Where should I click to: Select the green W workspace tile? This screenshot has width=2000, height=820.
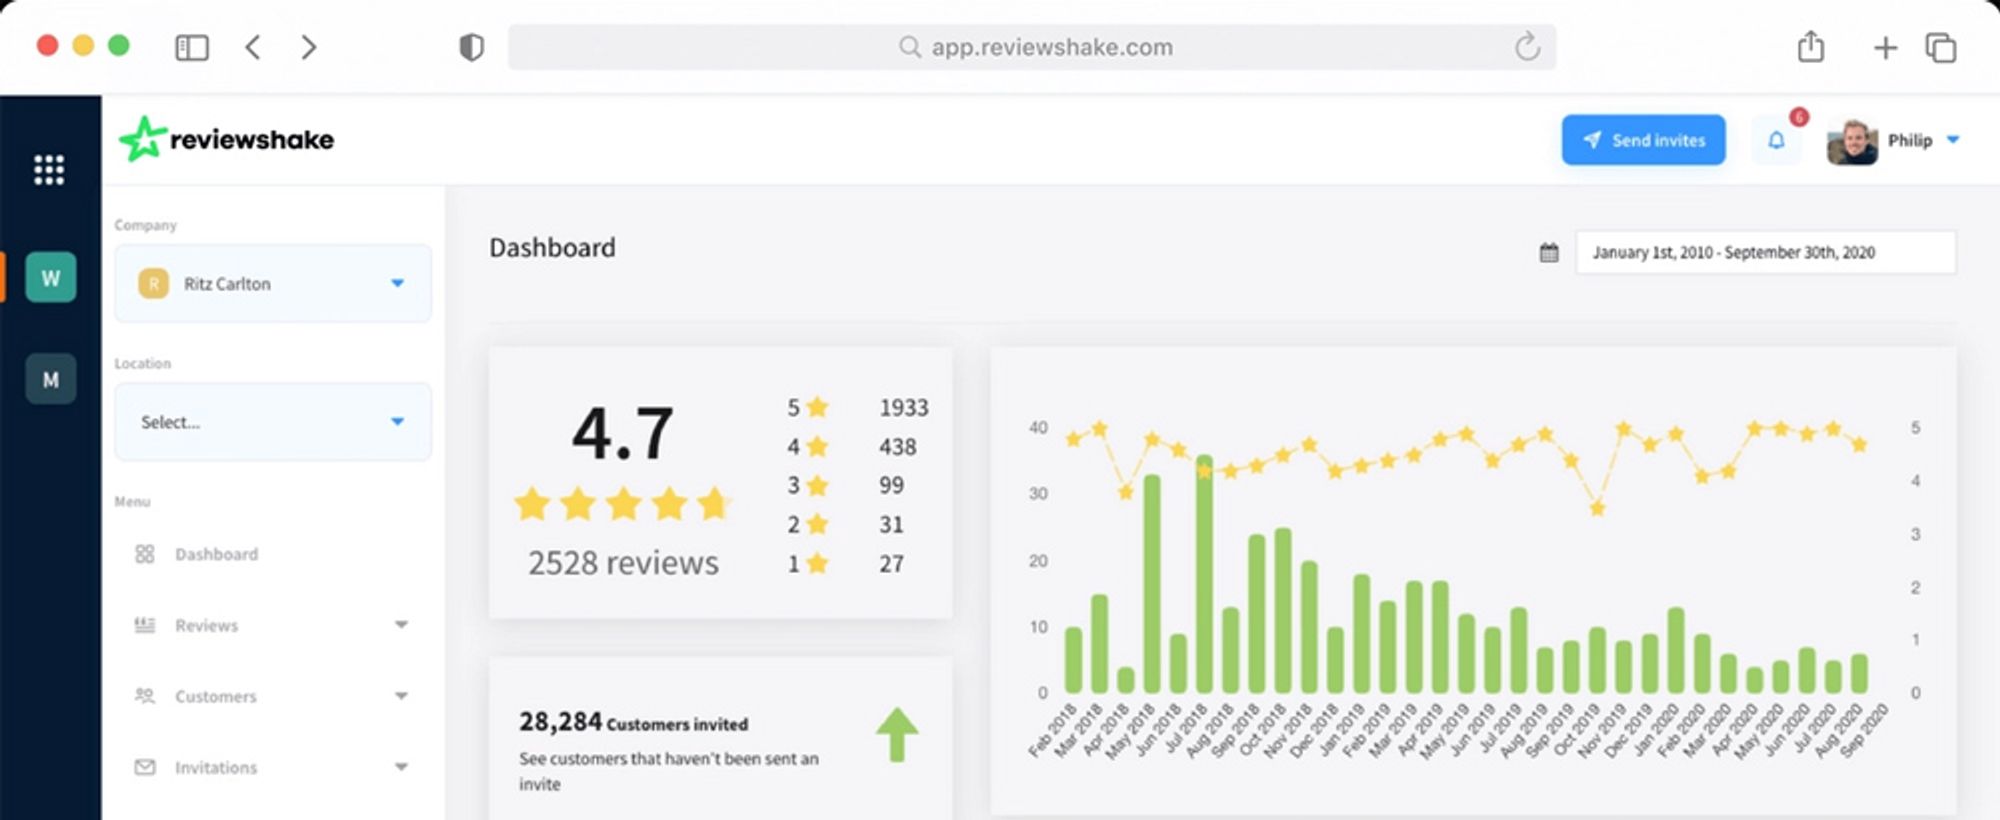point(51,278)
